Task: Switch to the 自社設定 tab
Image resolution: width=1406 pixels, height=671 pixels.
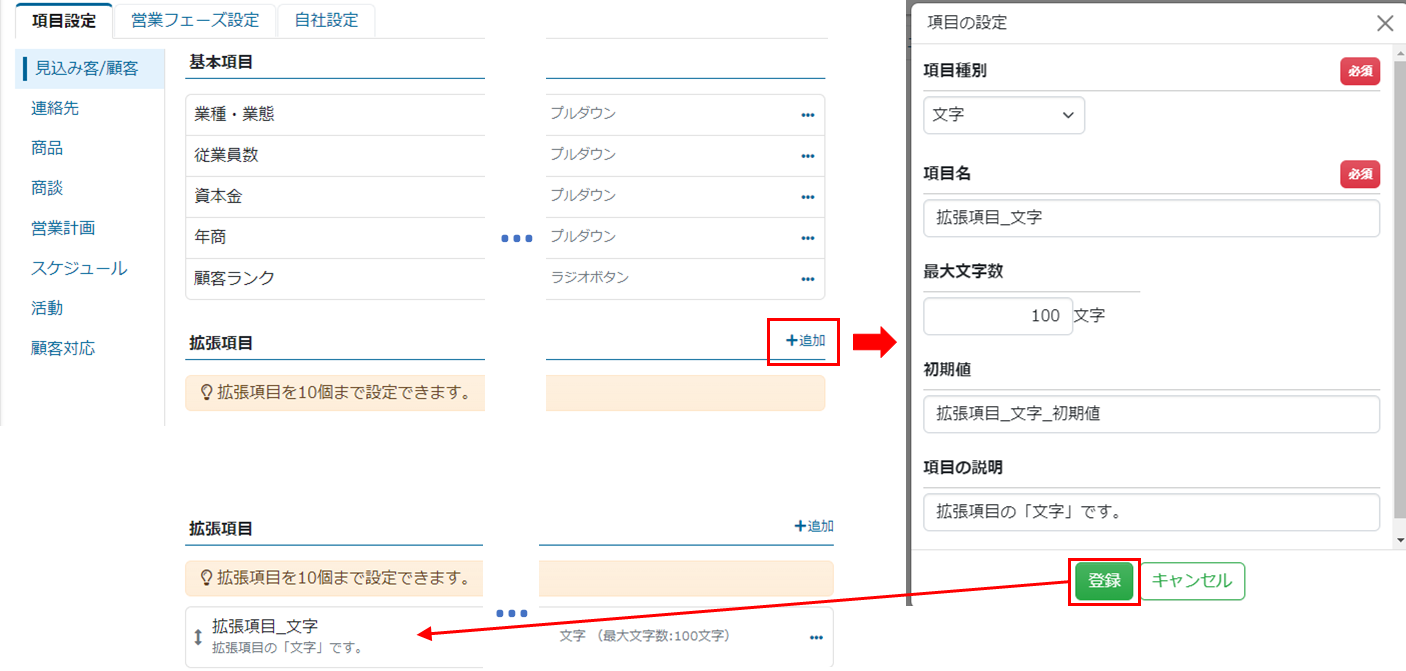Action: (326, 20)
